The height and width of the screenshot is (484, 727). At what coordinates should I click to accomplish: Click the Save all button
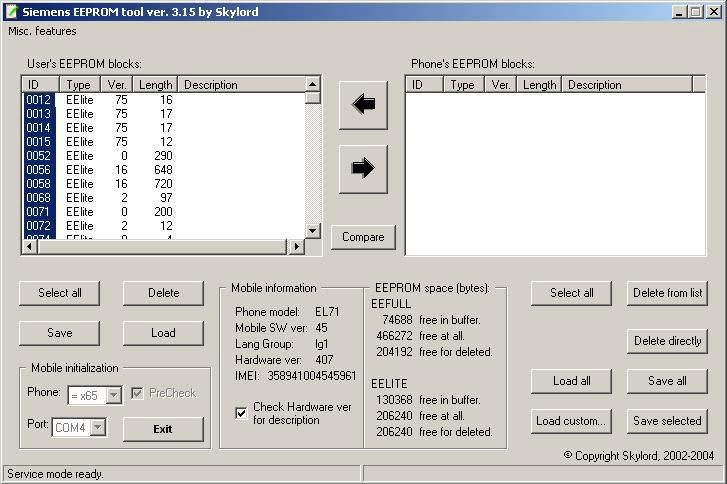pos(667,381)
